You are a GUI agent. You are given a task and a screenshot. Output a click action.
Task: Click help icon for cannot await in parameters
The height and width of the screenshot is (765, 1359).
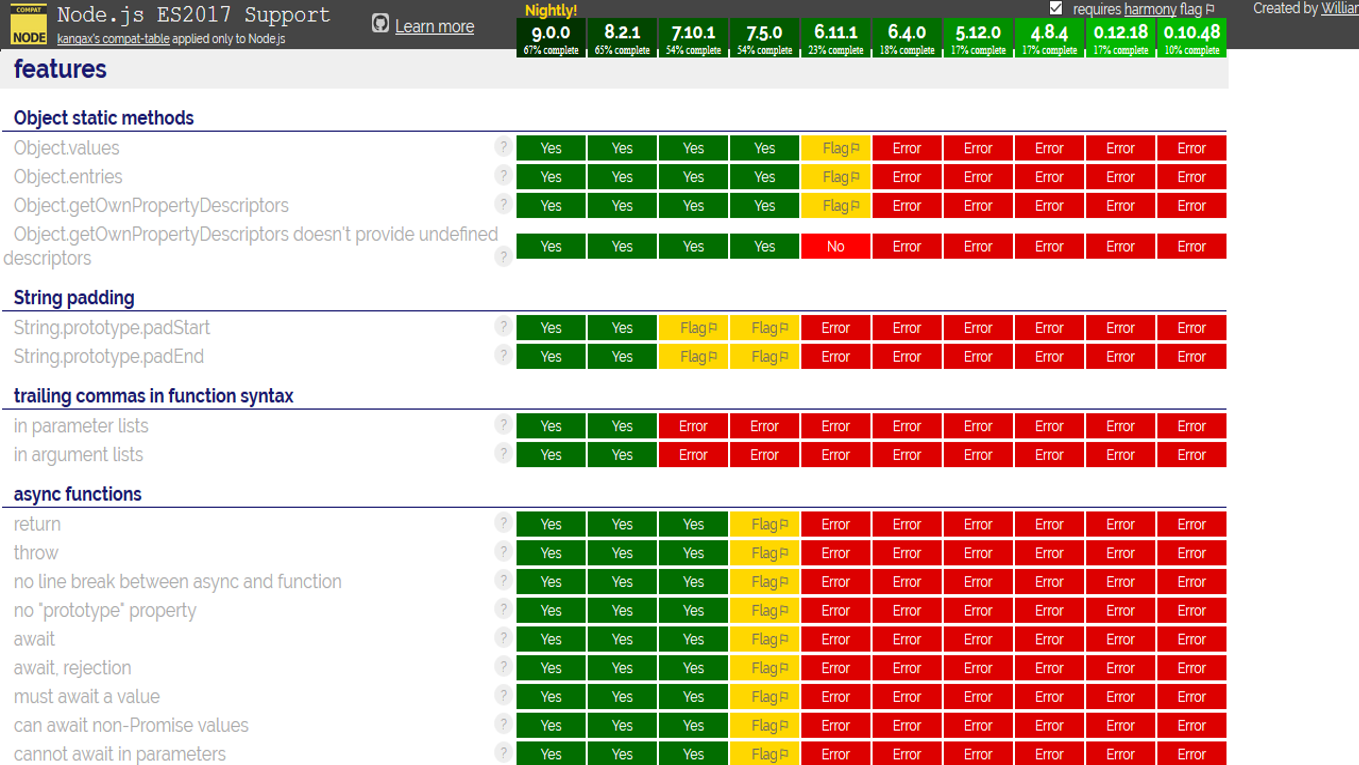(503, 753)
